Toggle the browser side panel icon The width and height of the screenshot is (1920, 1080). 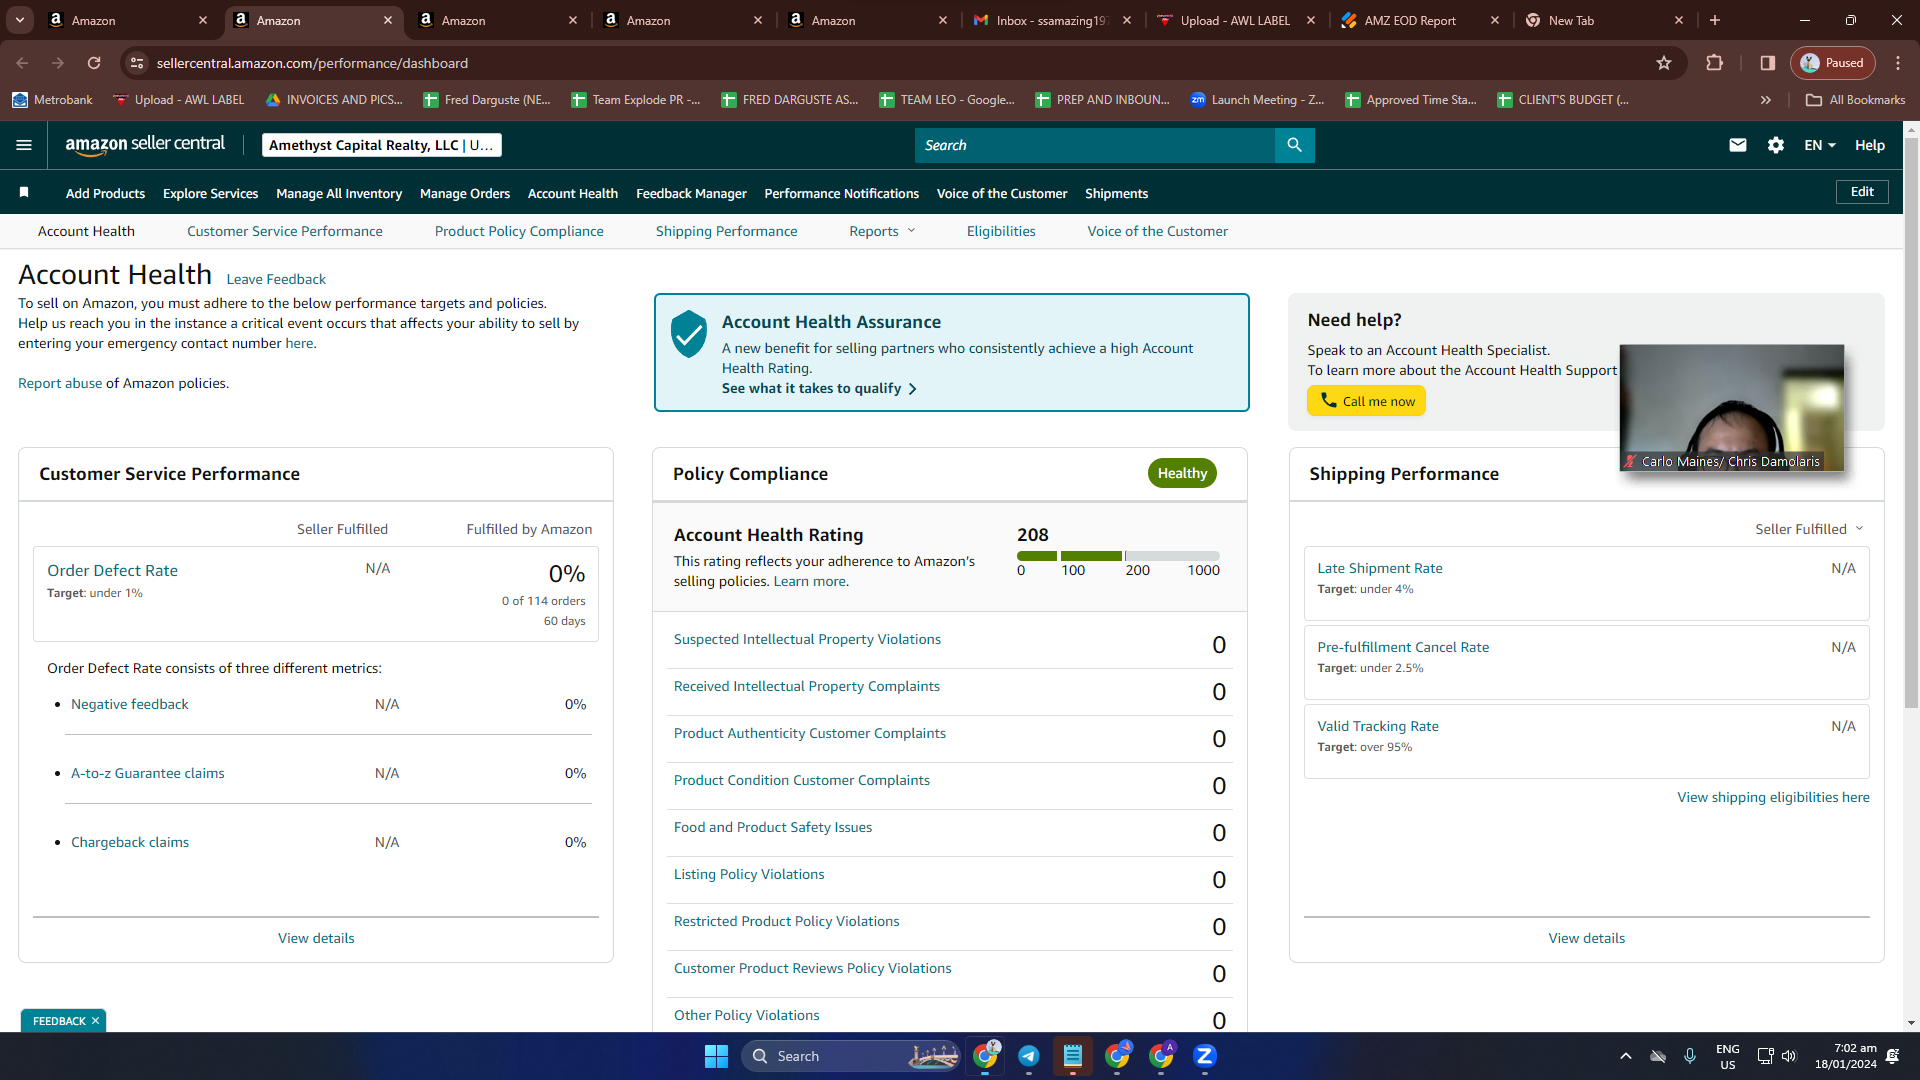[x=1768, y=63]
